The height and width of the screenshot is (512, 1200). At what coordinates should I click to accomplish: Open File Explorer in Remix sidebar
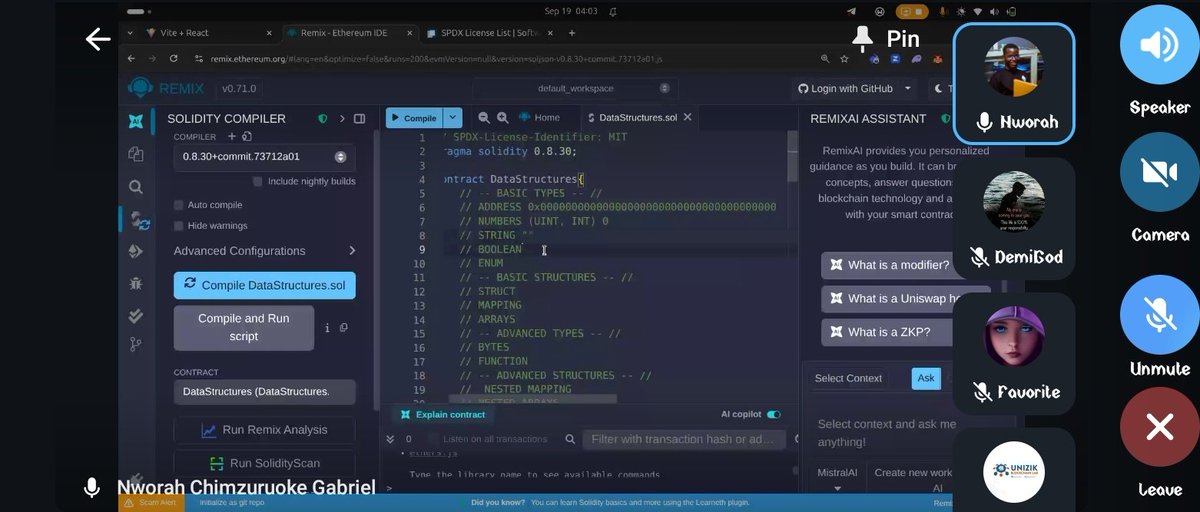136,154
